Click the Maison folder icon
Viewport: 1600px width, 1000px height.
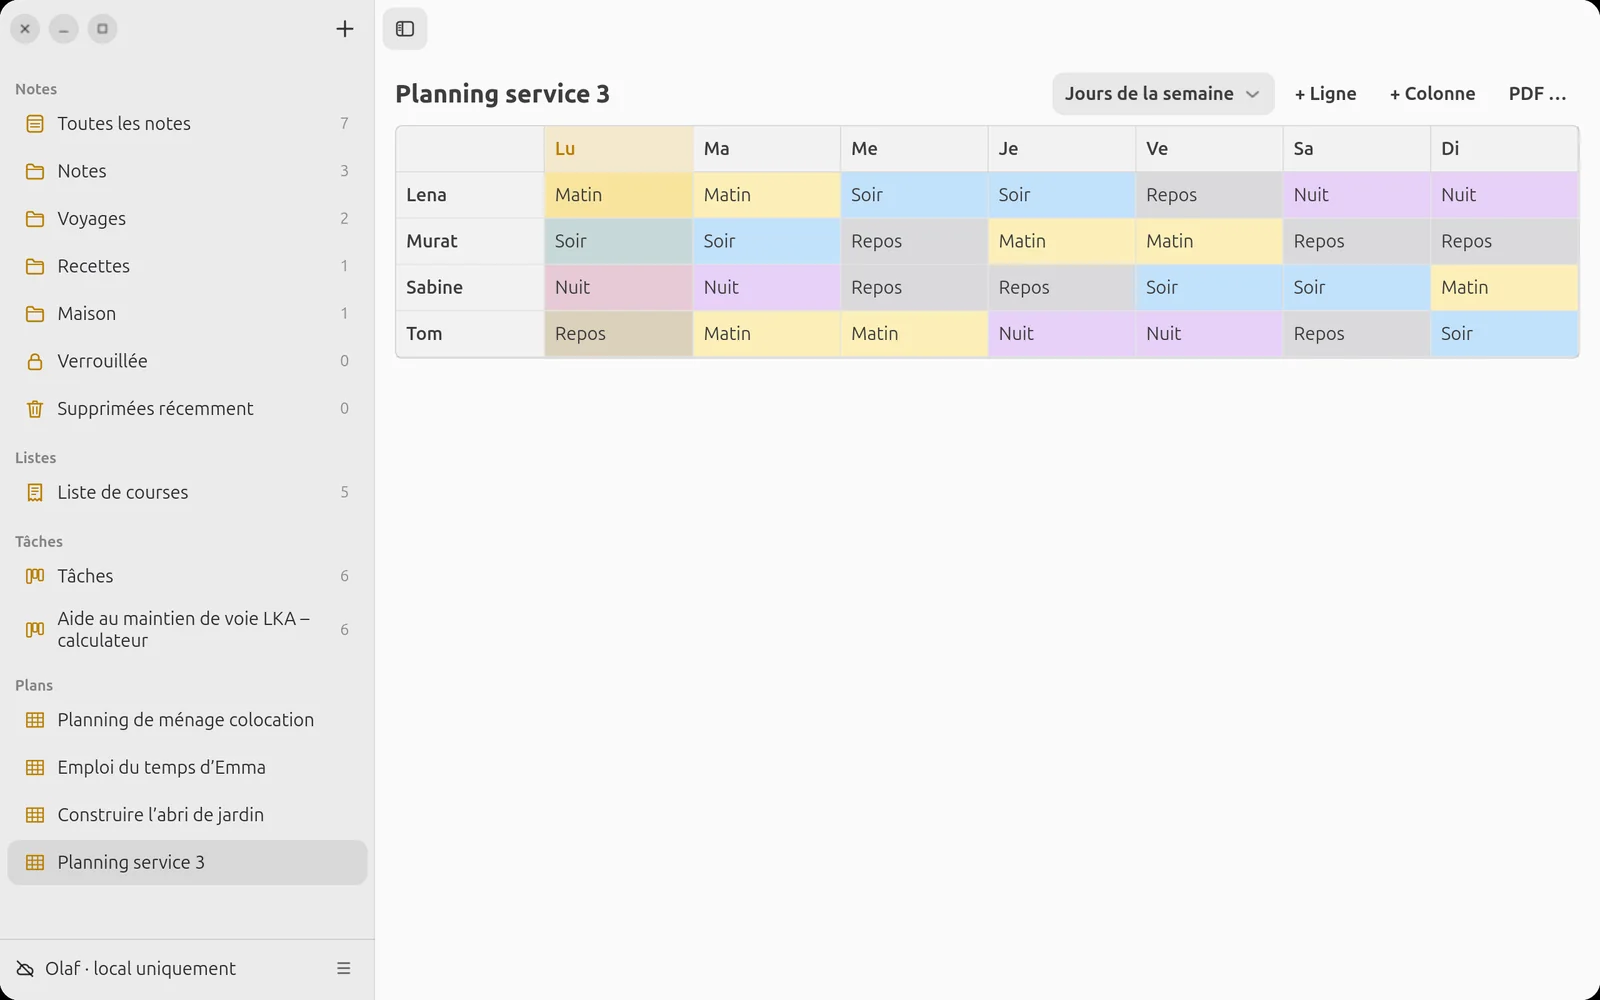tap(35, 314)
